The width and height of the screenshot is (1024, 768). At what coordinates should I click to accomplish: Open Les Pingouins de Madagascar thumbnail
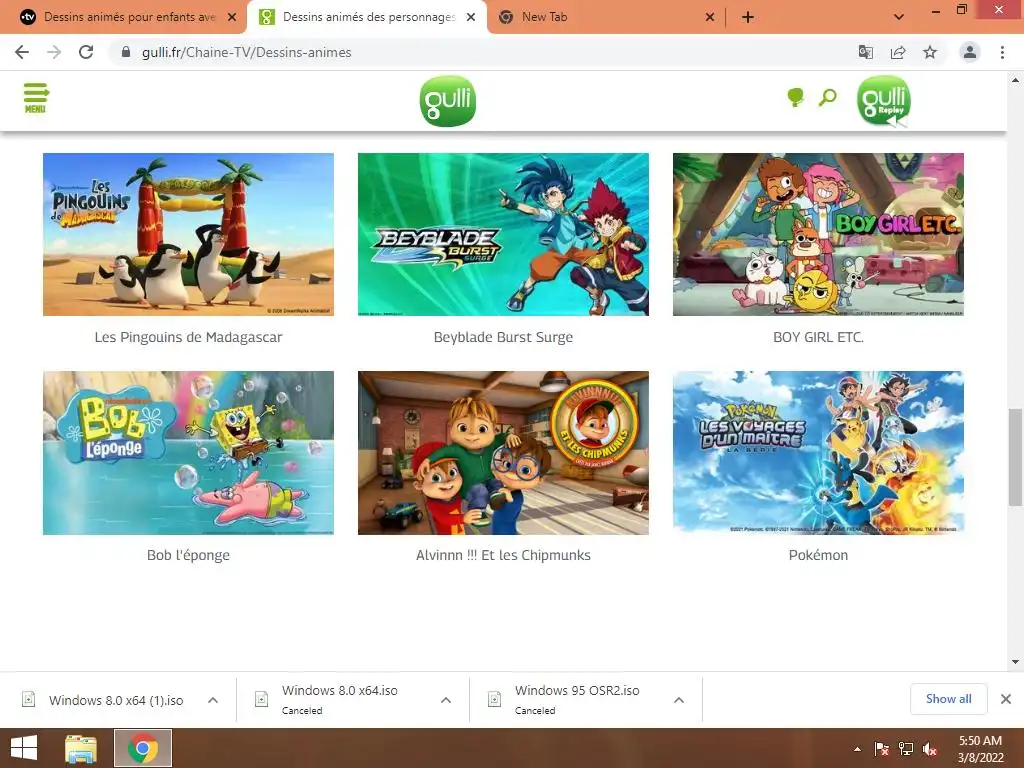coord(188,234)
